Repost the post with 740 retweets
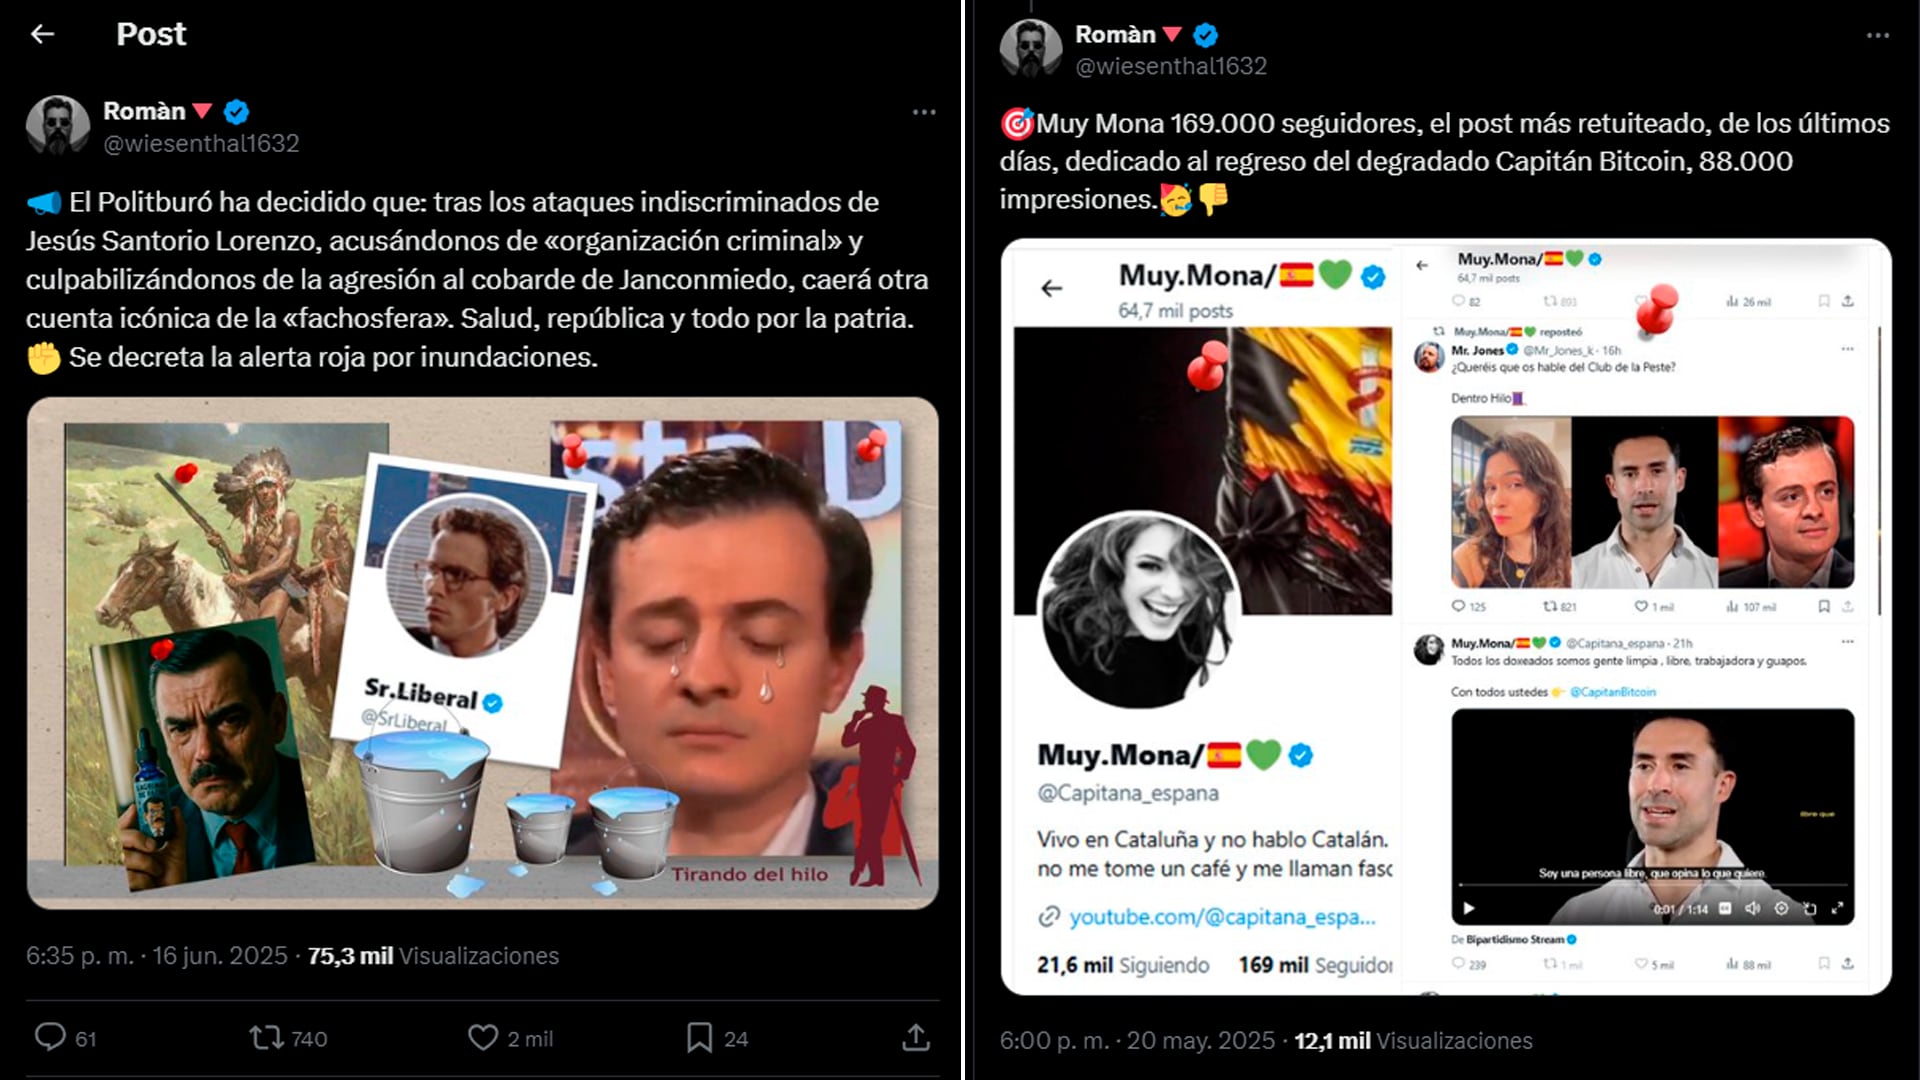1920x1080 pixels. [267, 1037]
